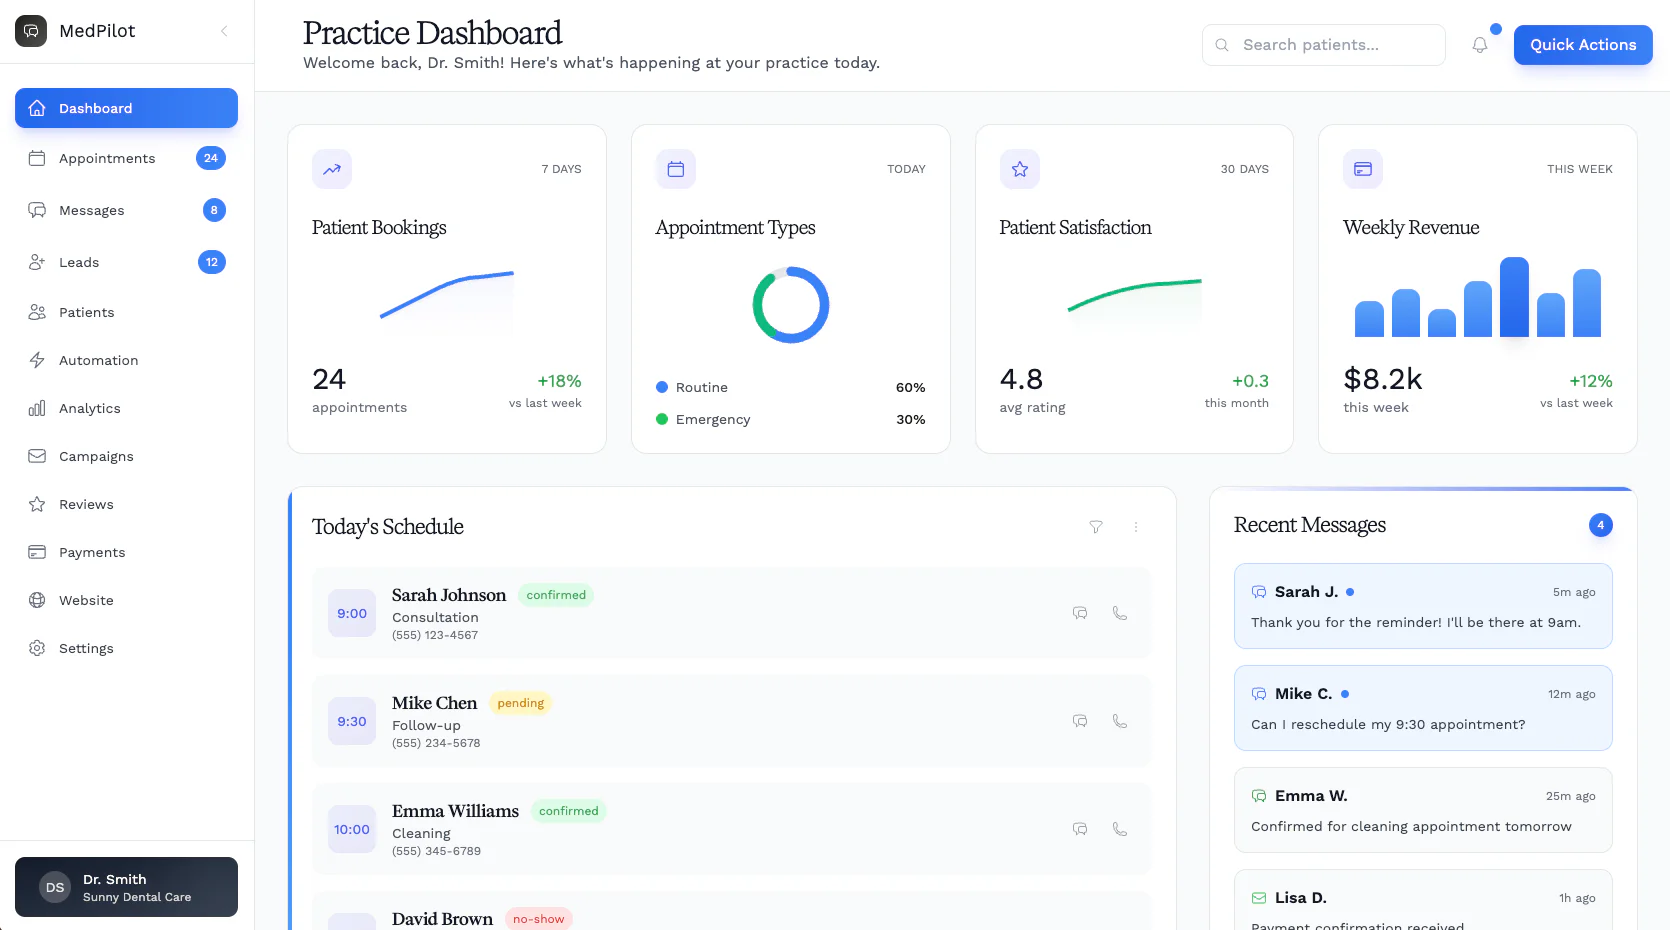Open Appointments in sidebar
Viewport: 1670px width, 930px height.
[x=107, y=158]
